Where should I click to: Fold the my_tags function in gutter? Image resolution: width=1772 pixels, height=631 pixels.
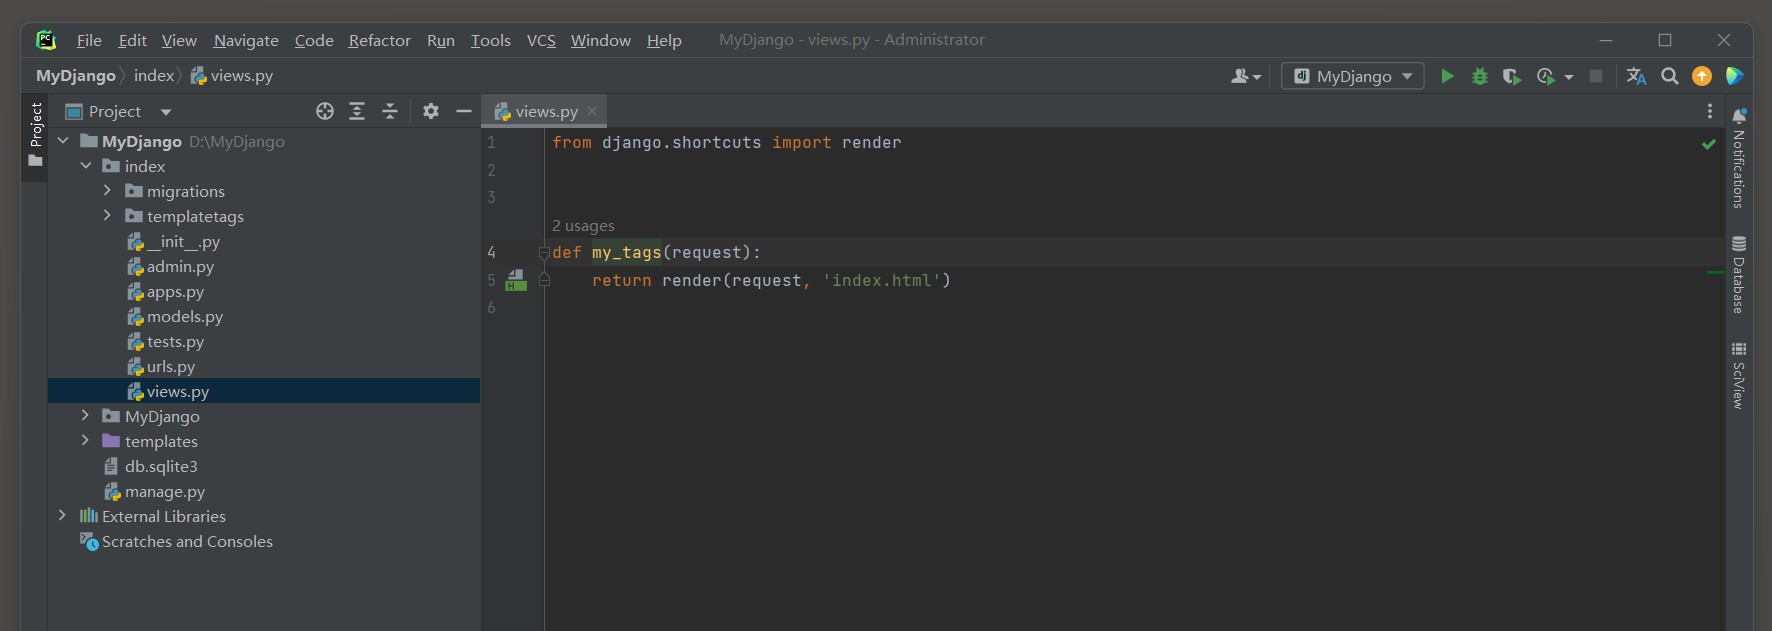click(x=544, y=253)
